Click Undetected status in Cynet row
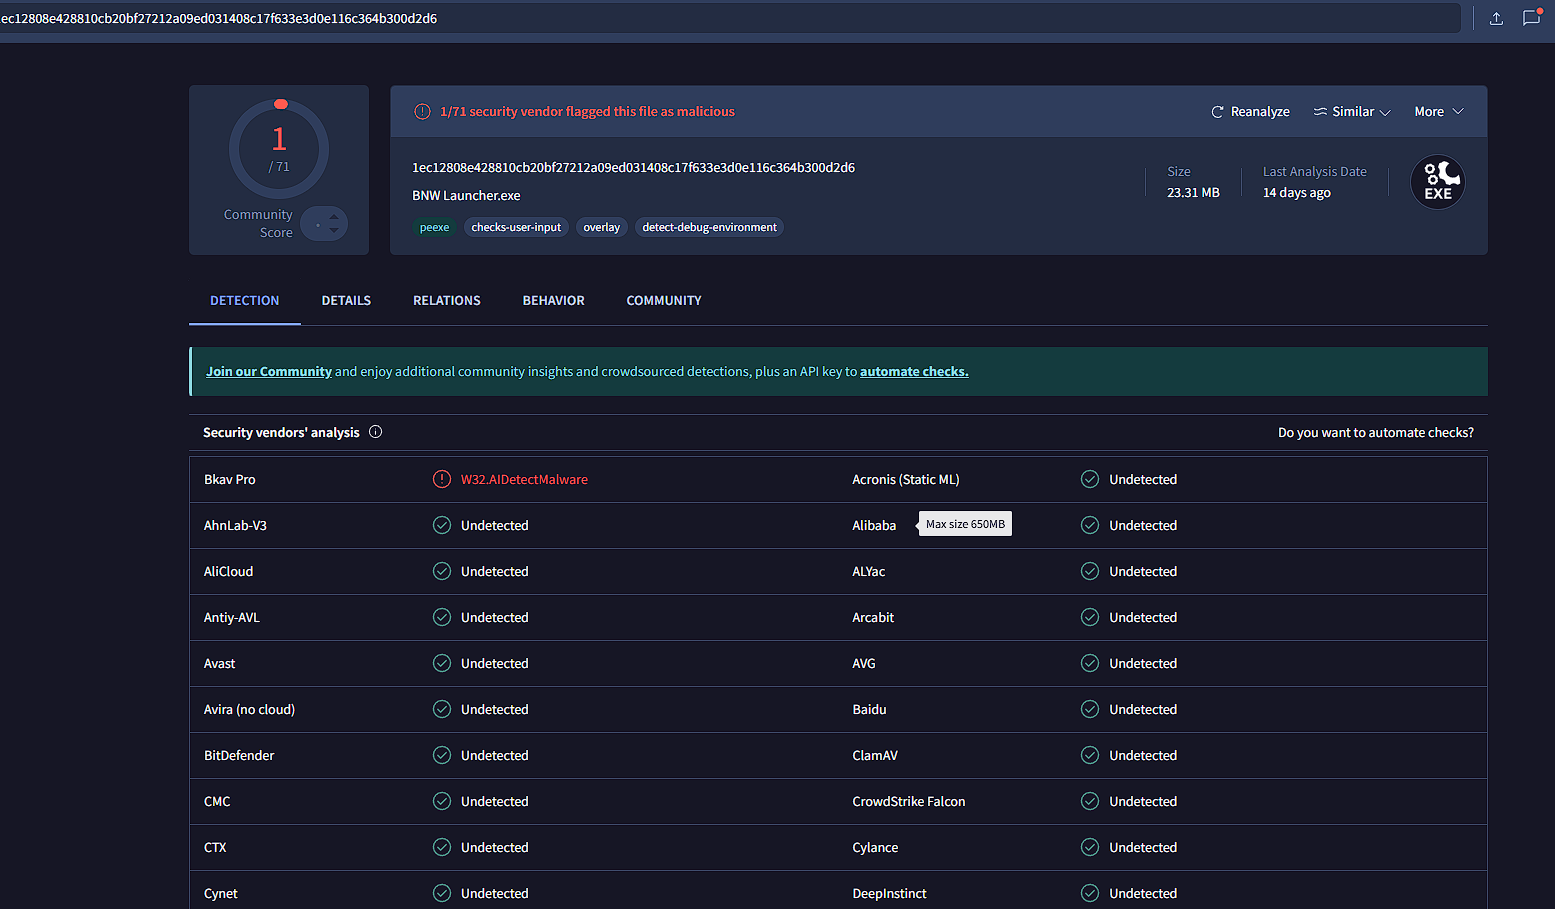The width and height of the screenshot is (1555, 909). pos(495,893)
